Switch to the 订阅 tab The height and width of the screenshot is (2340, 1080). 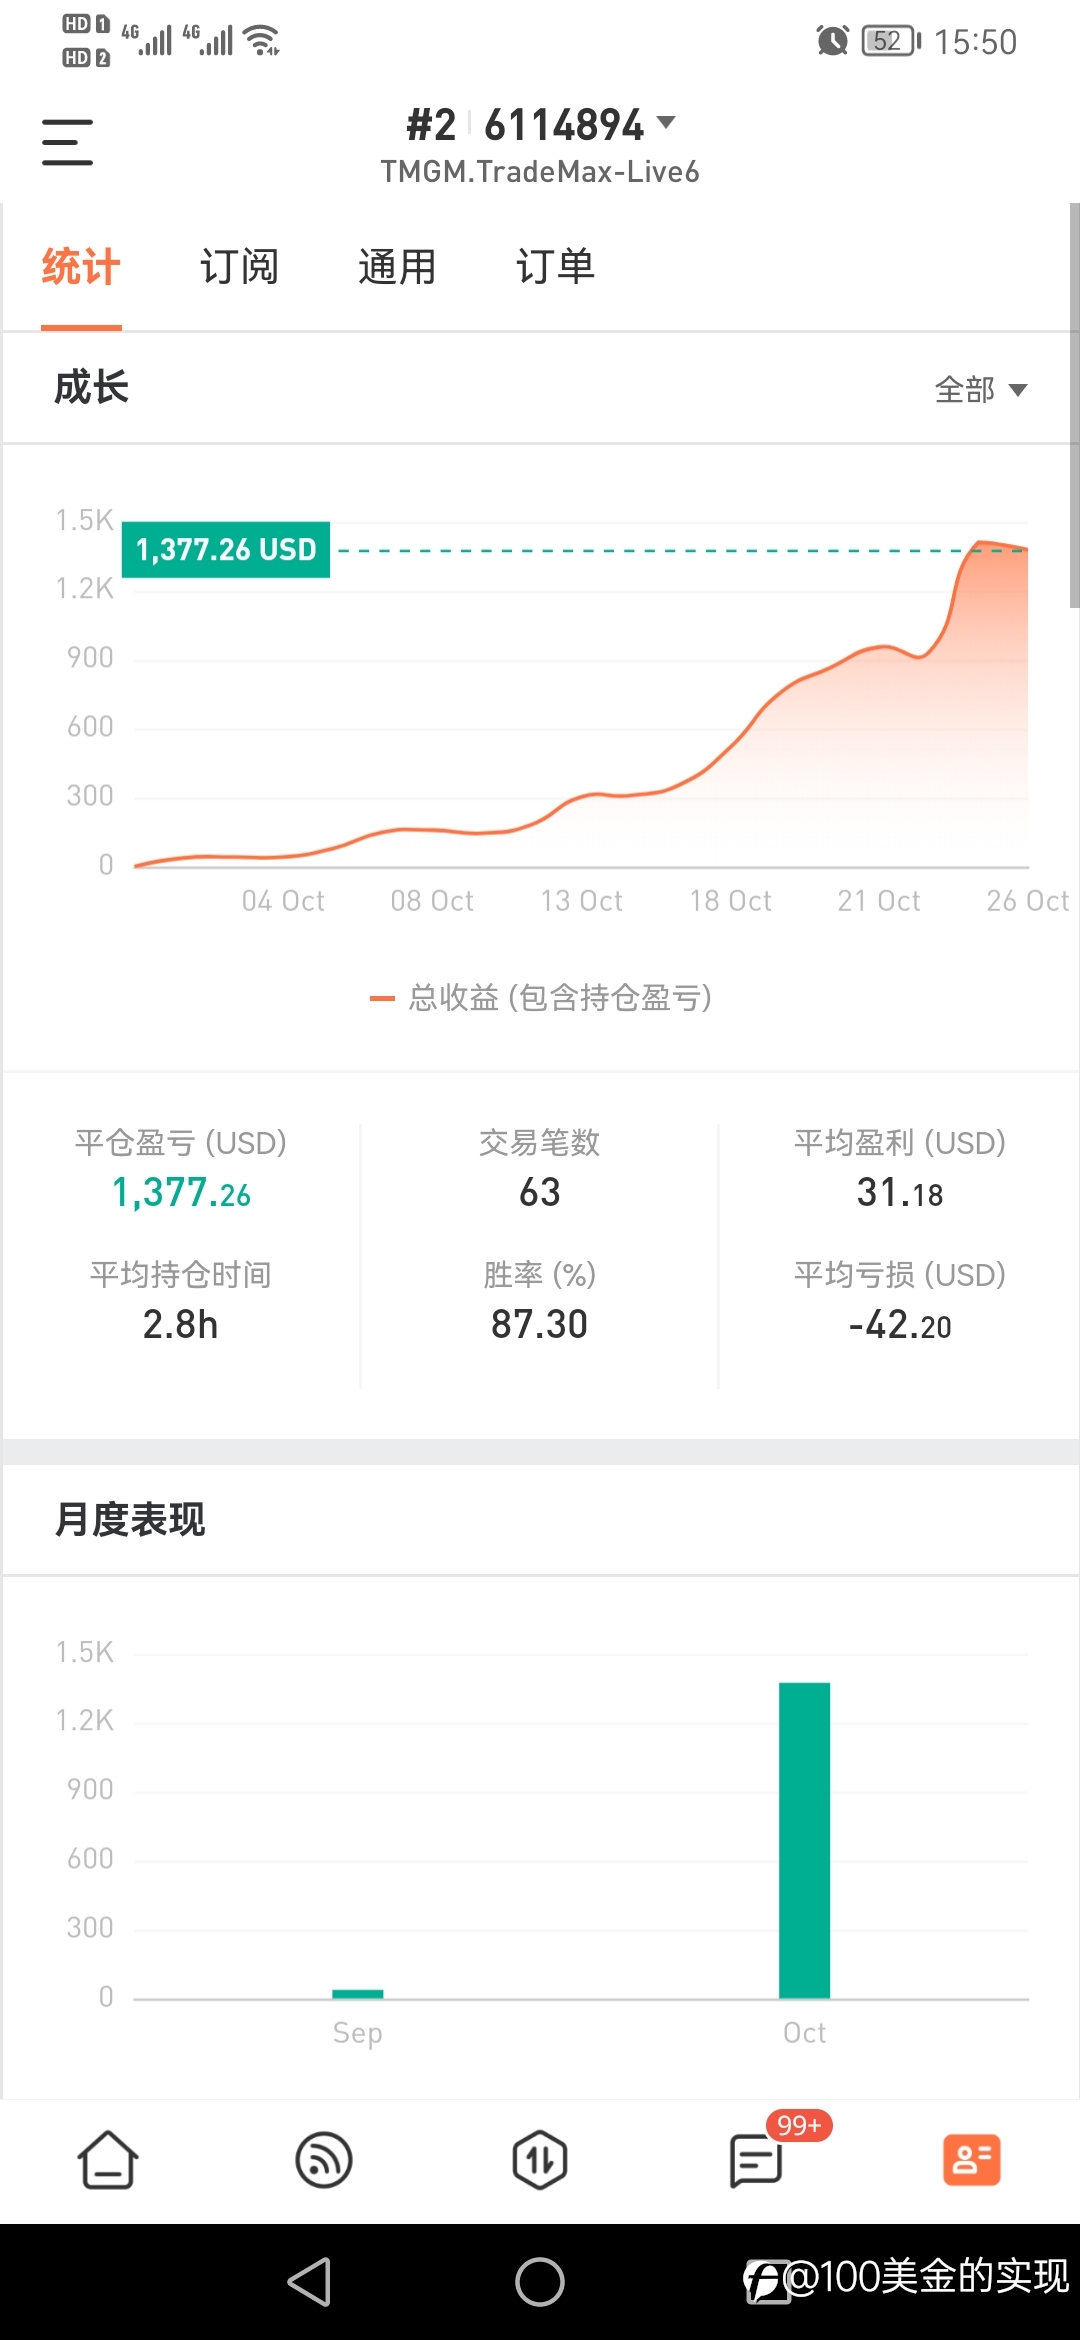[239, 267]
